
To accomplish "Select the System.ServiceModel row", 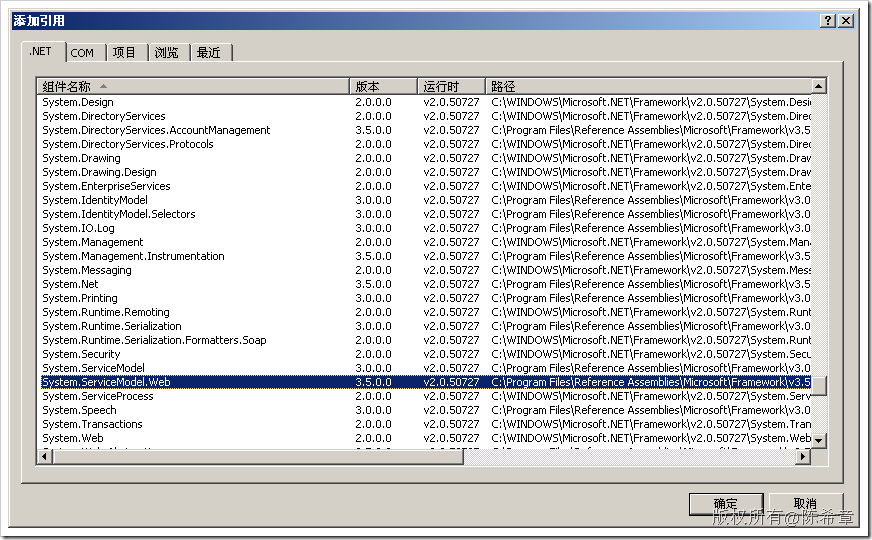I will 426,368.
